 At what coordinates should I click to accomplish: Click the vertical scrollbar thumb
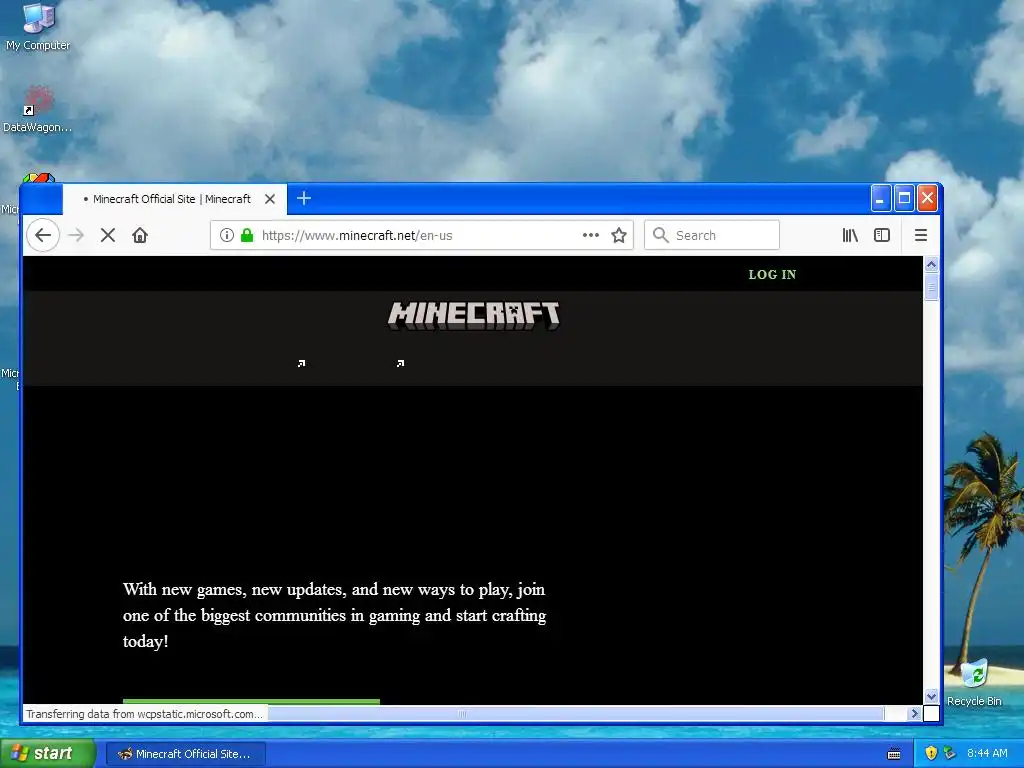(x=931, y=287)
